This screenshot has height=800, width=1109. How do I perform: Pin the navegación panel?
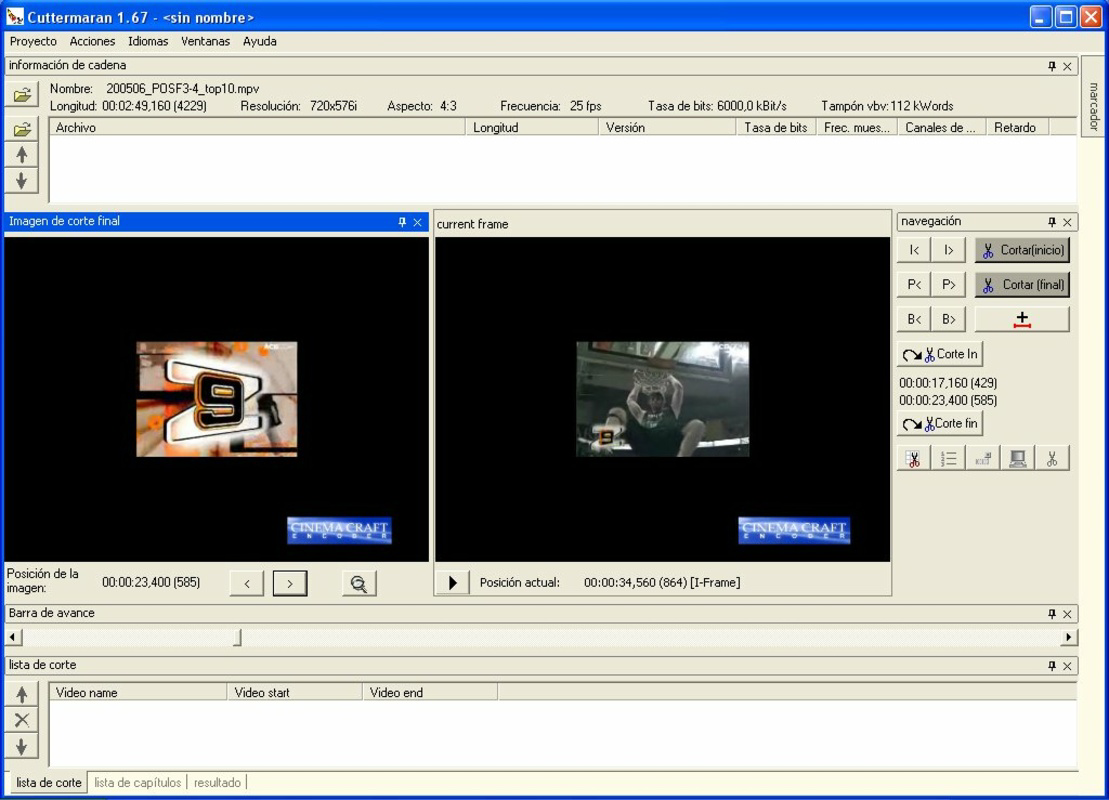[1052, 222]
